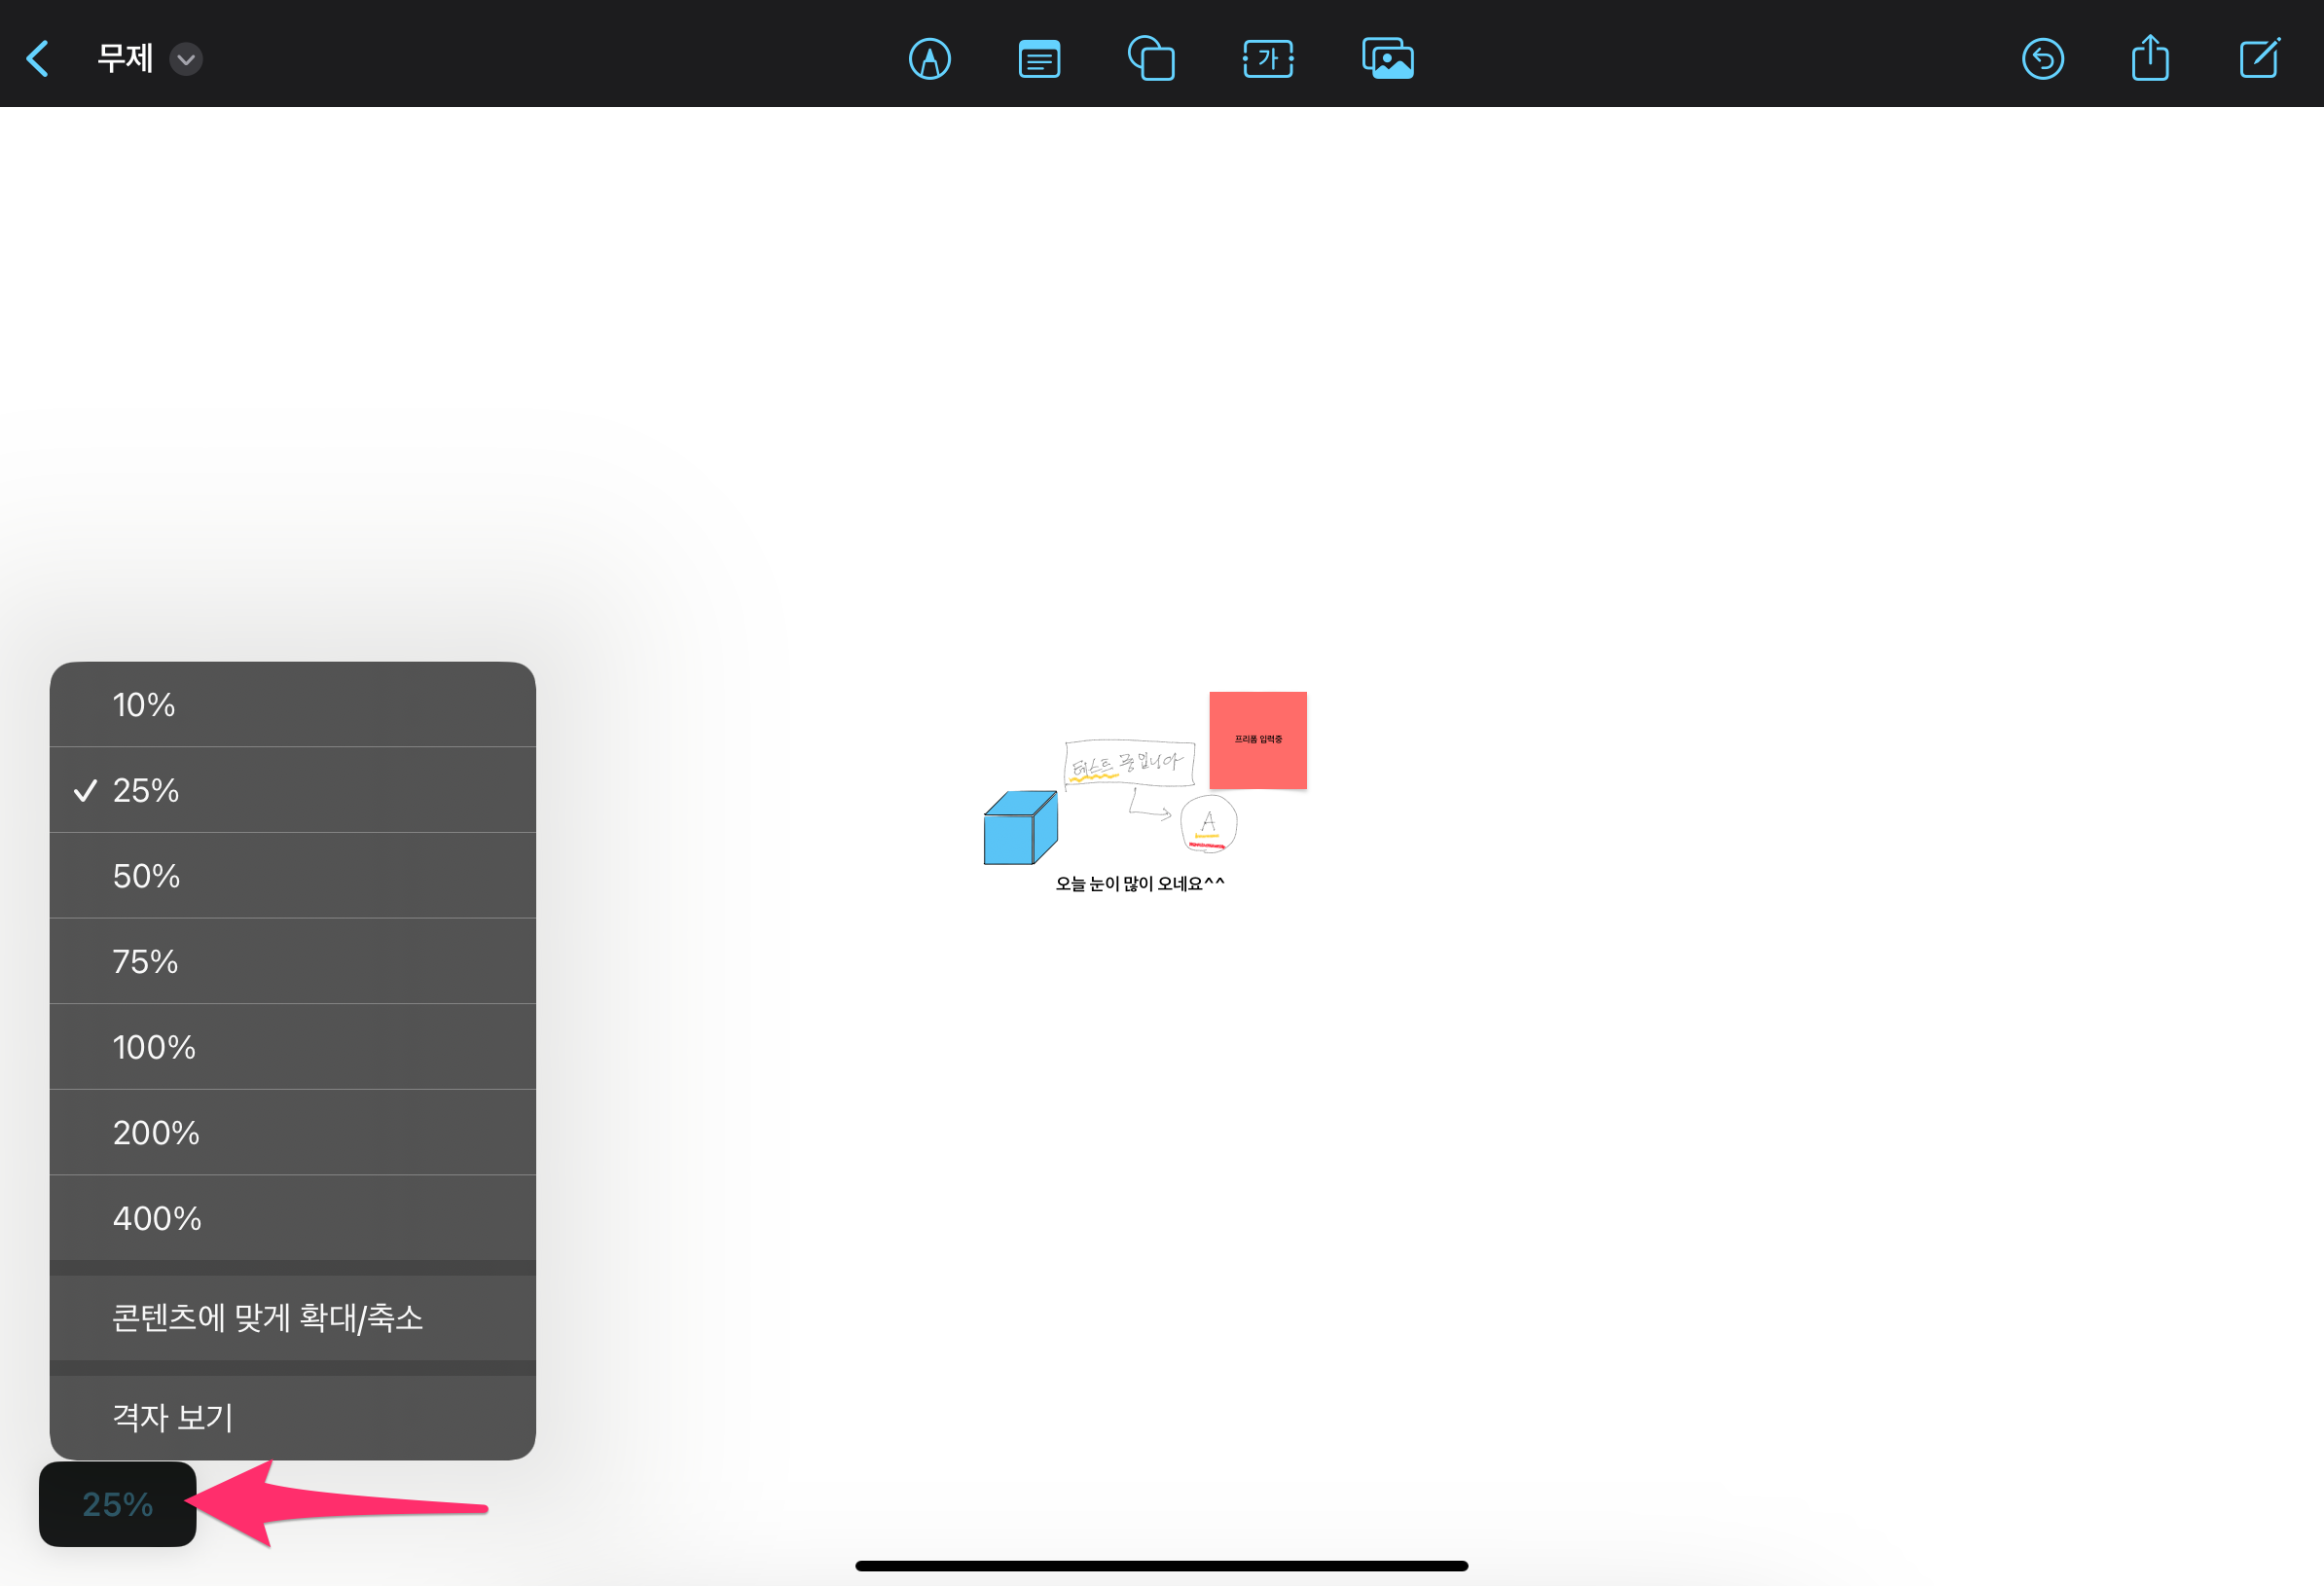Tap the 무제 board title
The image size is (2324, 1586).
[125, 58]
